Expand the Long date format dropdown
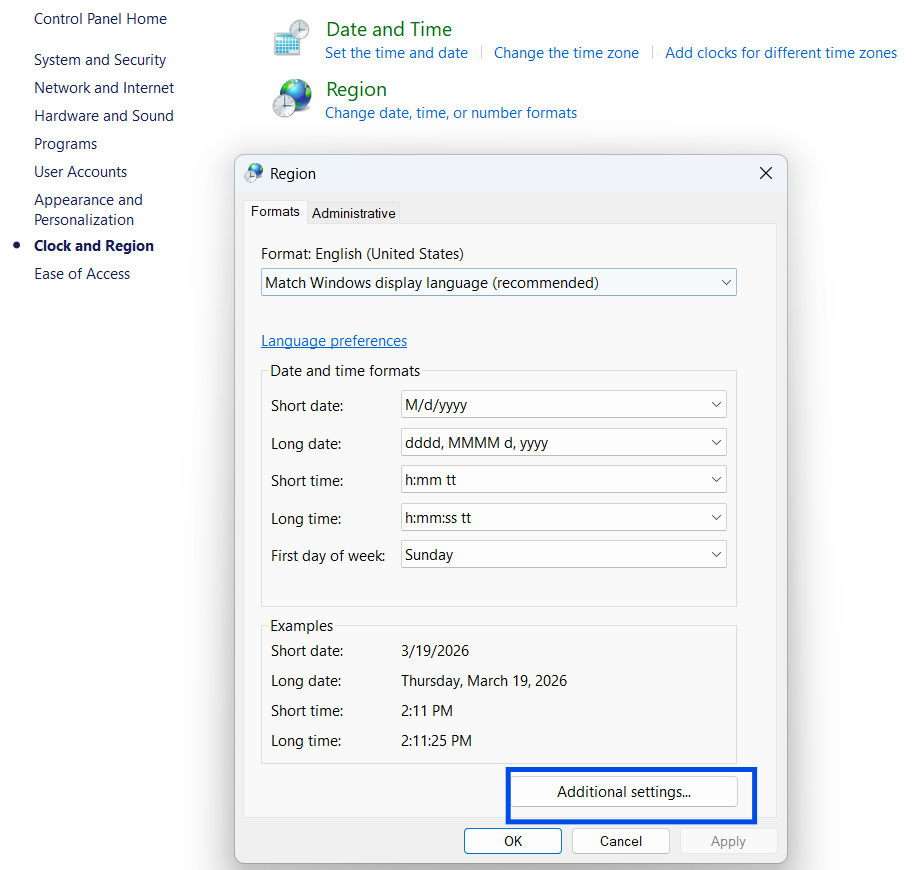 563,443
